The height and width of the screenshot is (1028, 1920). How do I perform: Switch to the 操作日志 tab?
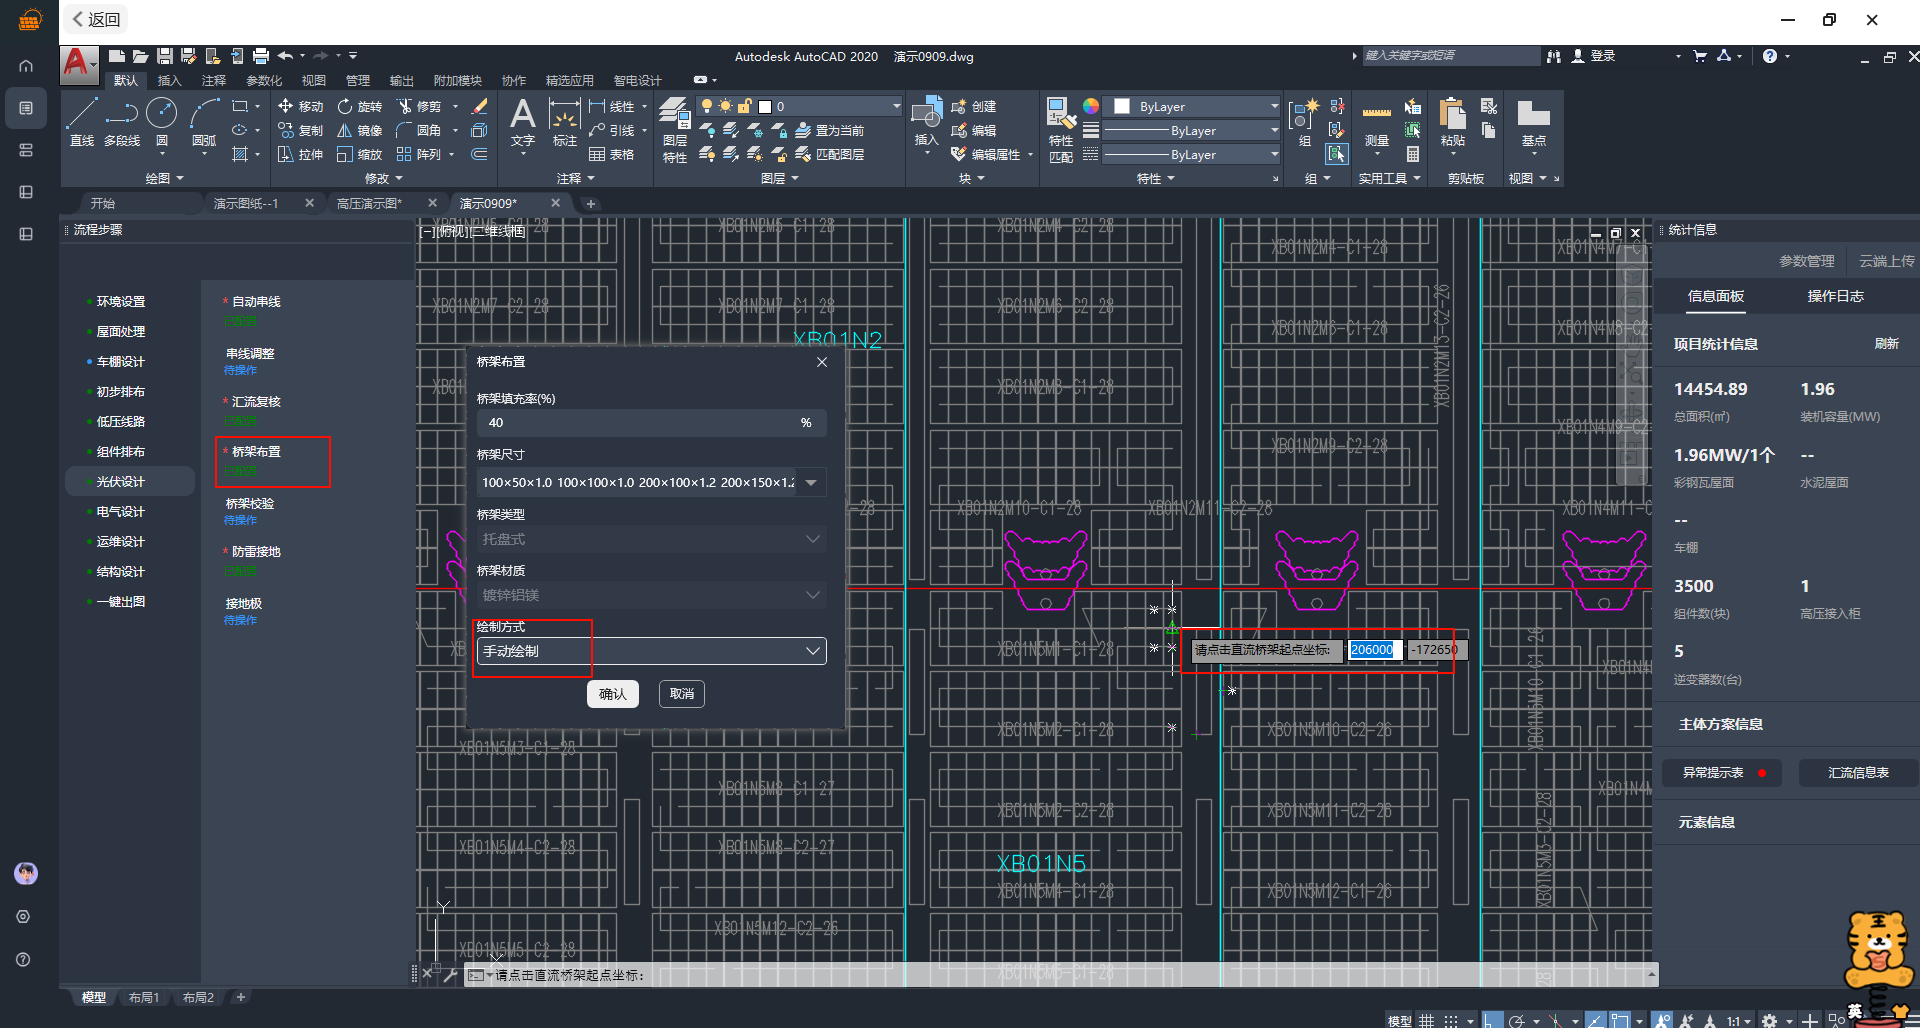(x=1835, y=296)
